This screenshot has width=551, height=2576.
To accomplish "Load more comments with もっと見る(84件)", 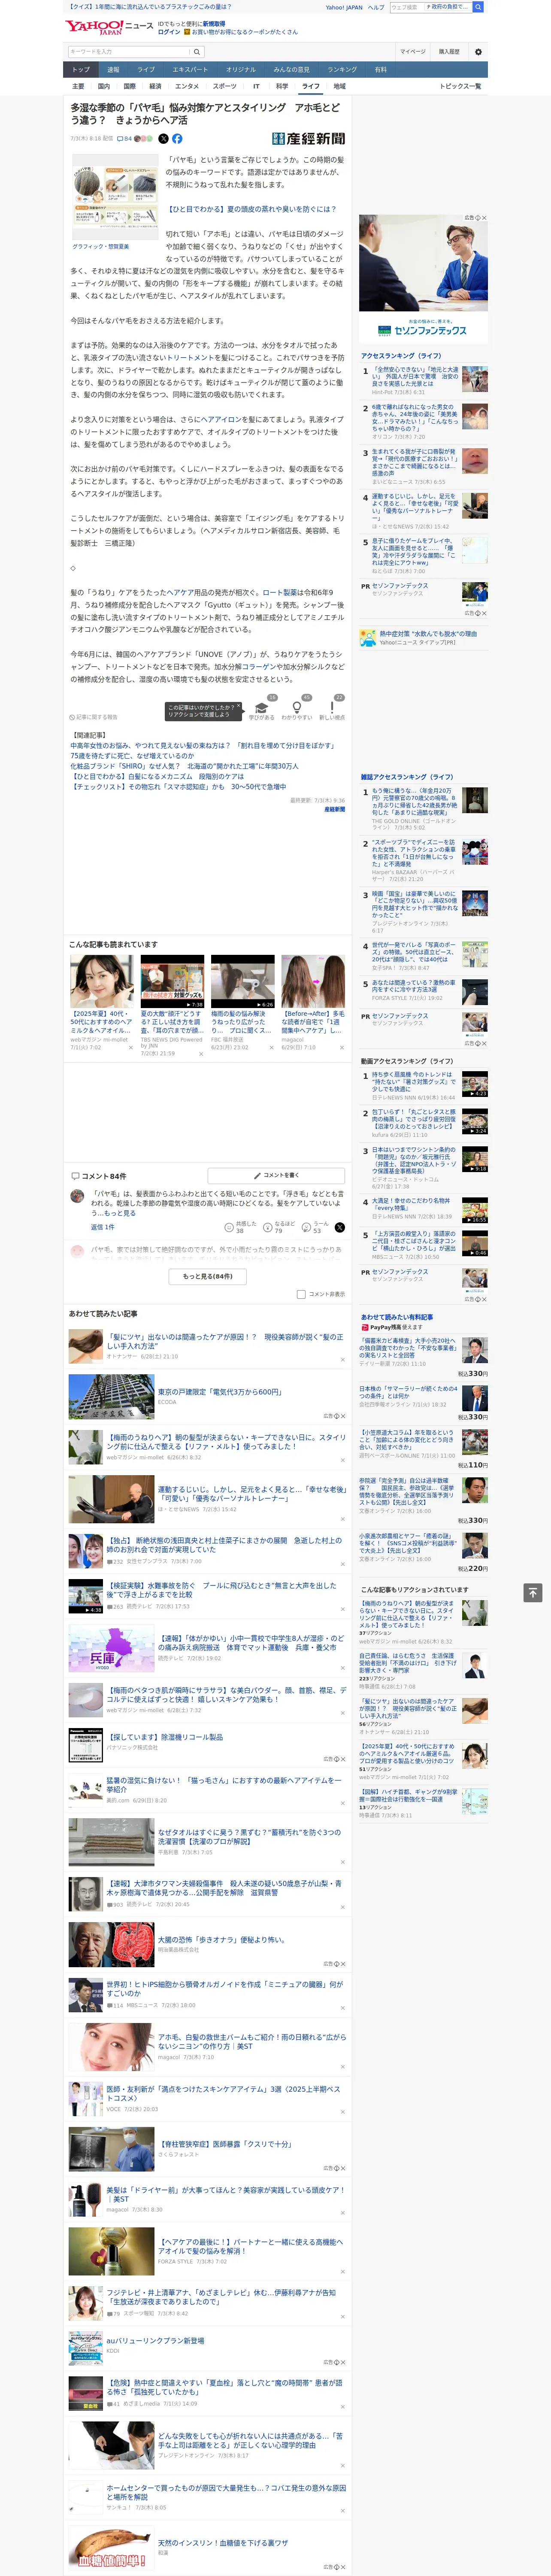I will pyautogui.click(x=208, y=1276).
